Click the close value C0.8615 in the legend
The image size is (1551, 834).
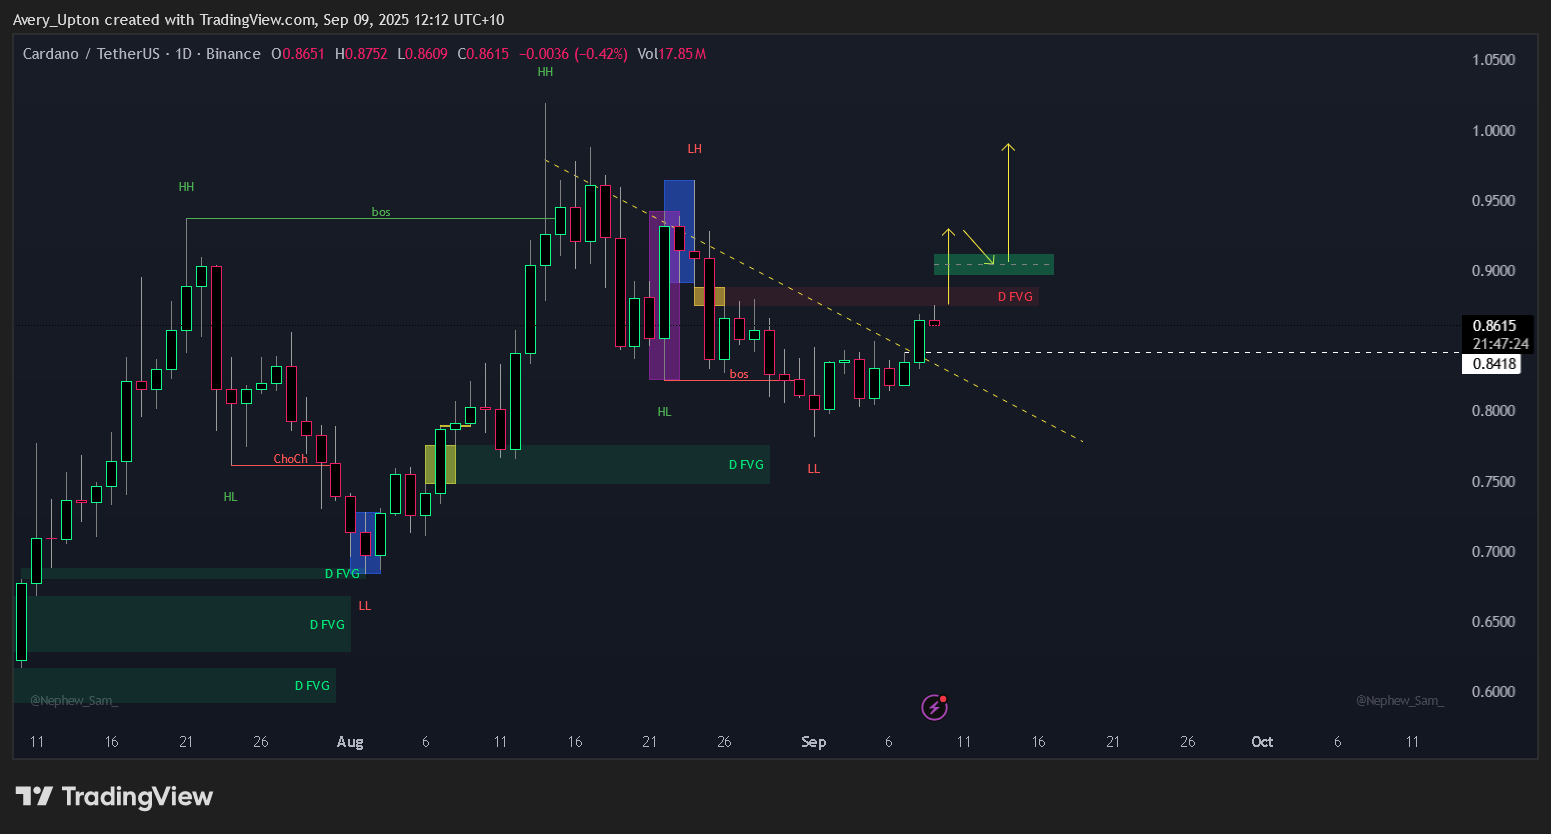483,54
